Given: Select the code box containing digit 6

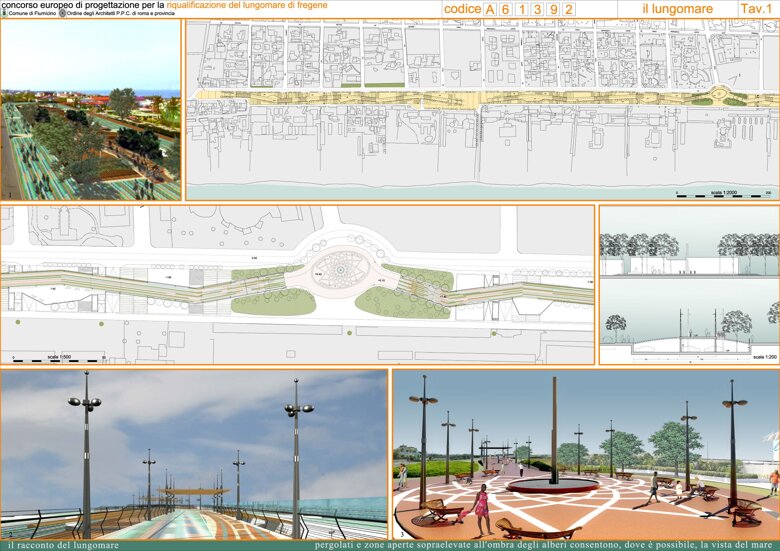Looking at the screenshot, I should (x=506, y=9).
